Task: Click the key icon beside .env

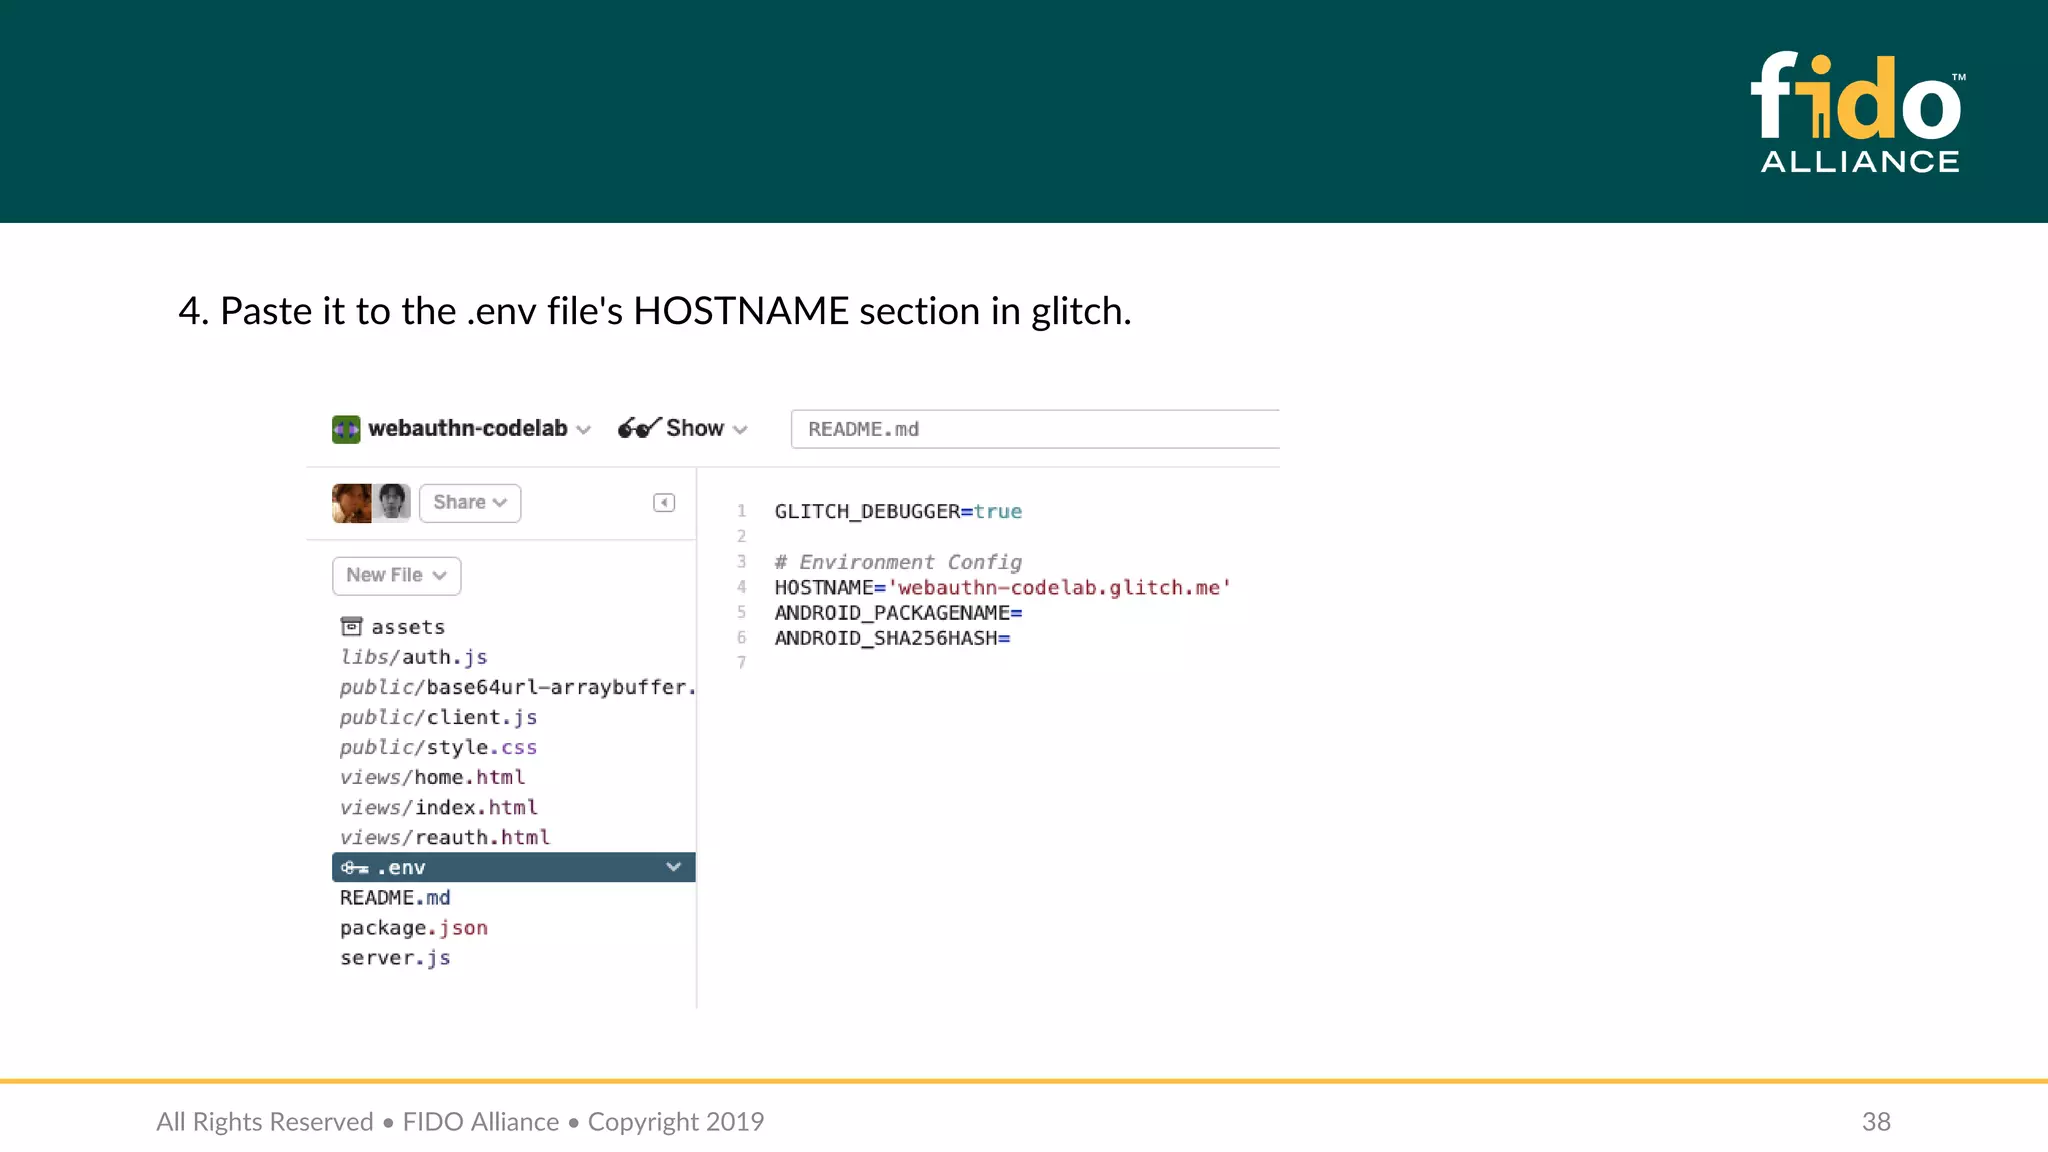Action: point(354,868)
